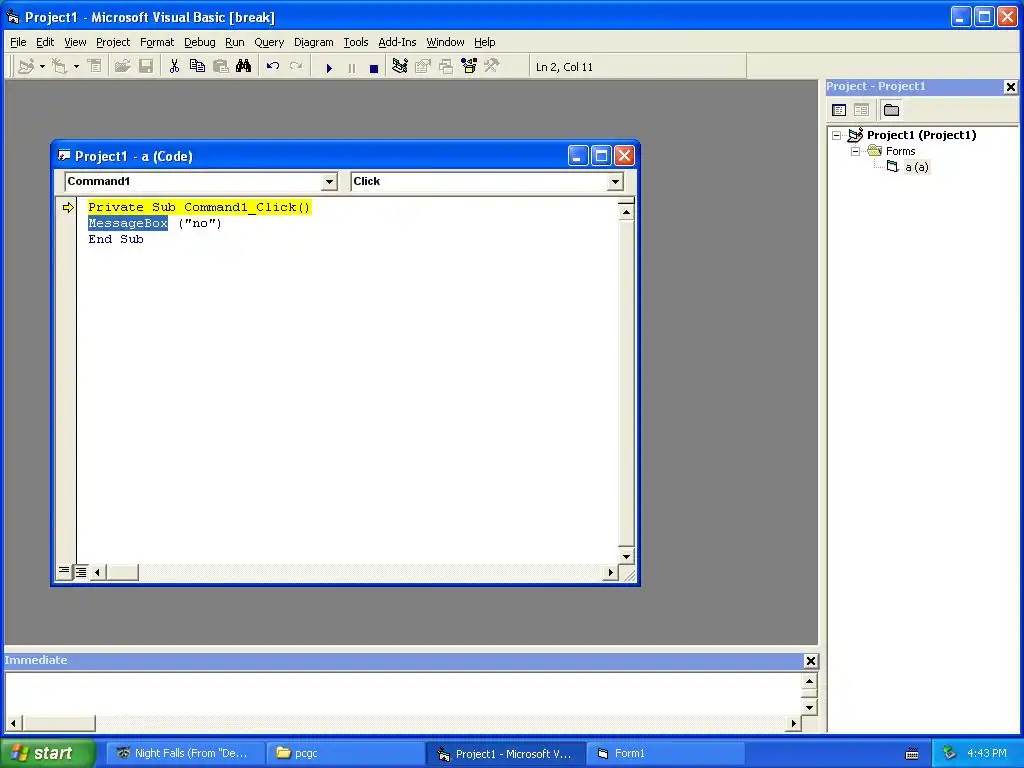Open the View menu
The image size is (1024, 768).
pos(75,42)
